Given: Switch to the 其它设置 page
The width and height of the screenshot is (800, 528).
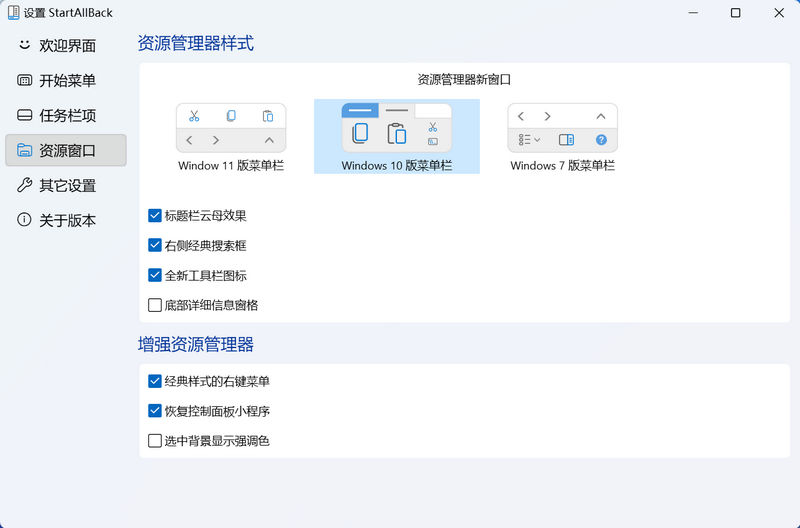Looking at the screenshot, I should click(67, 186).
